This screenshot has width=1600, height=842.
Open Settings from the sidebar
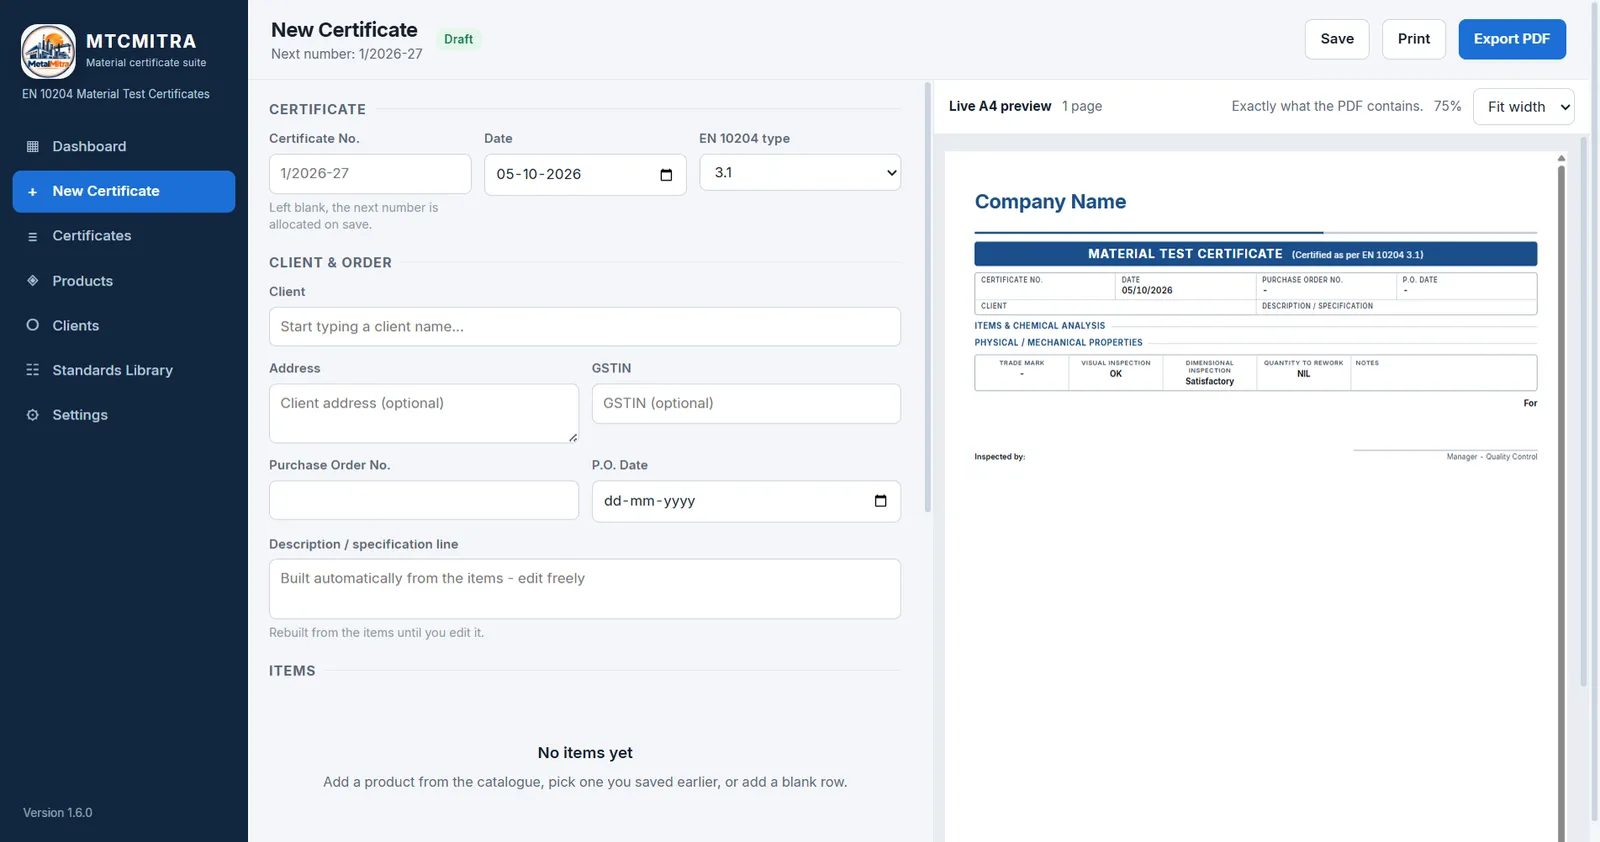pyautogui.click(x=124, y=415)
